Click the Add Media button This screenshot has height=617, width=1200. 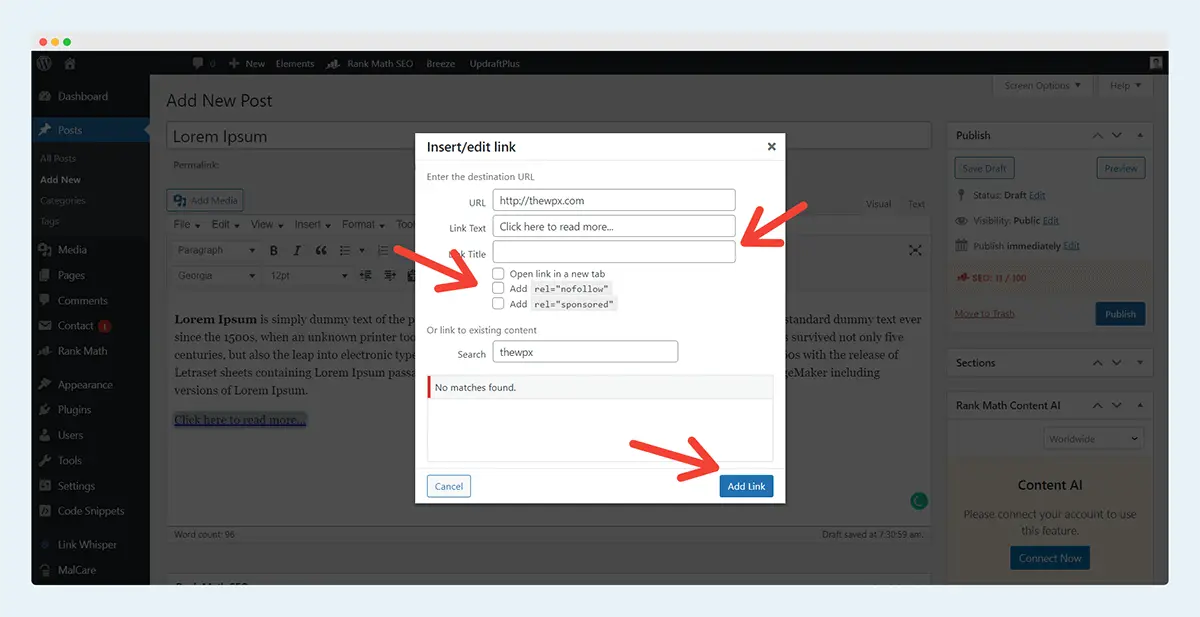coord(206,200)
